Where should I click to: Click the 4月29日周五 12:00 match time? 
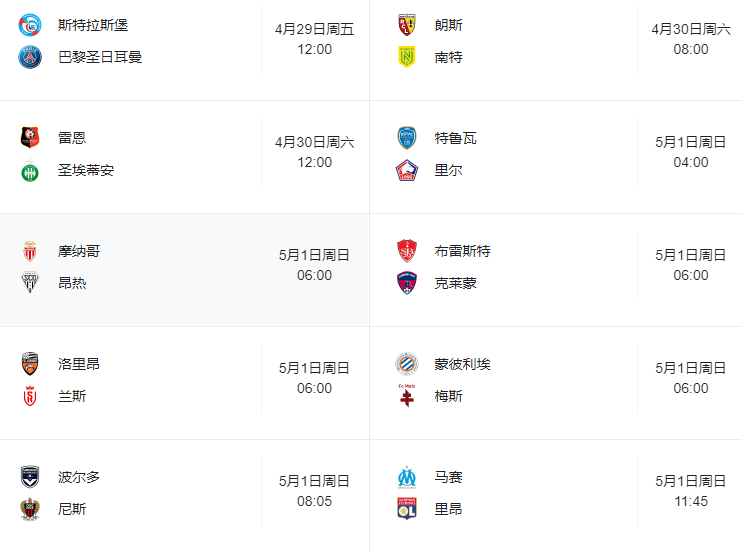point(314,39)
